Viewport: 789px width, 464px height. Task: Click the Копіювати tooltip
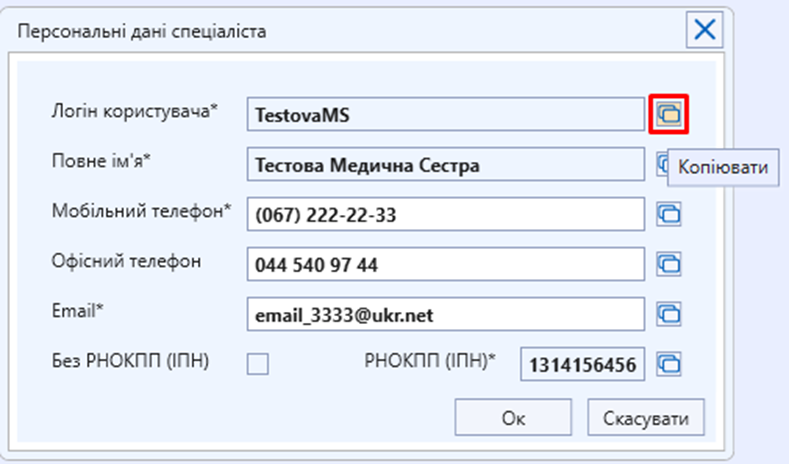click(723, 167)
